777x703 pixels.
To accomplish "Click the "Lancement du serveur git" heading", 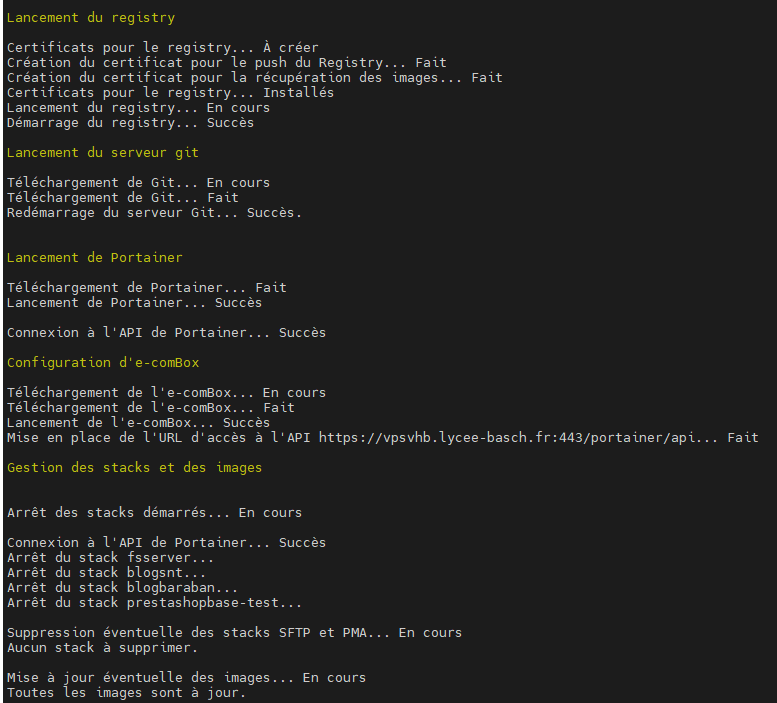I will (103, 153).
